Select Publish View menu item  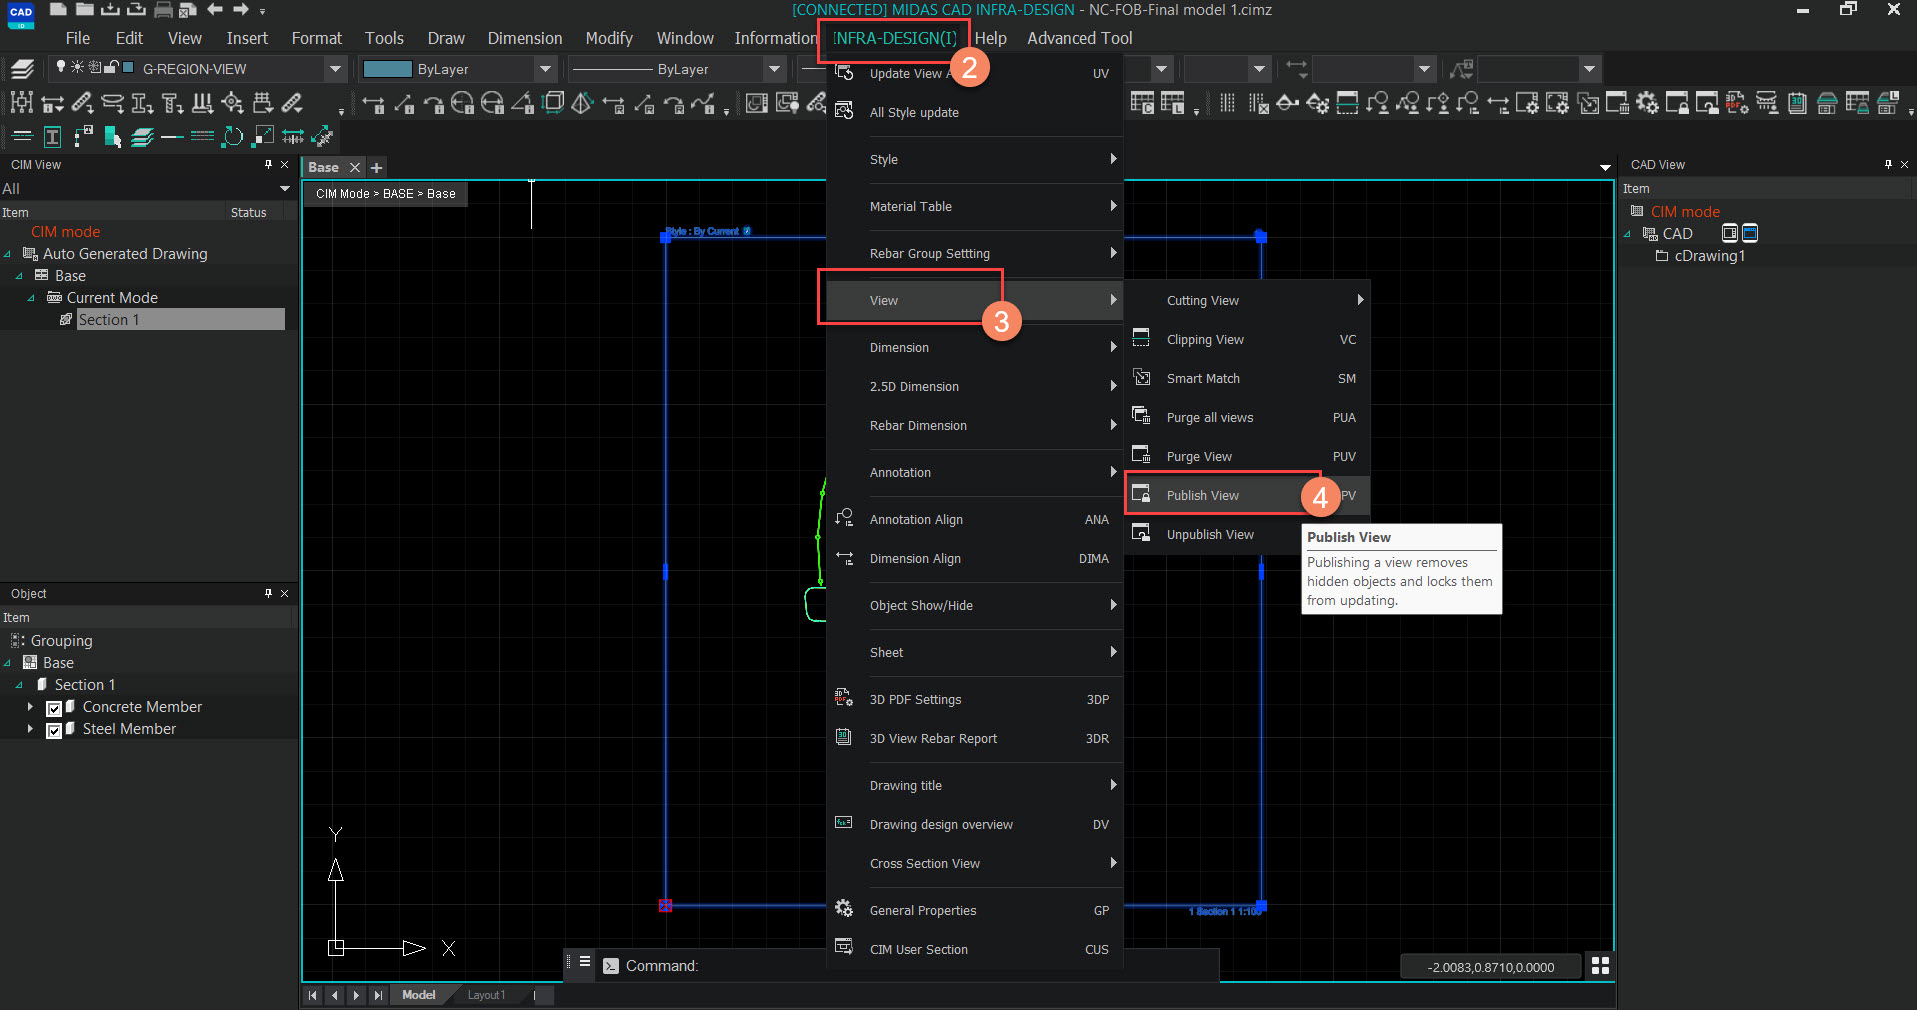tap(1247, 495)
